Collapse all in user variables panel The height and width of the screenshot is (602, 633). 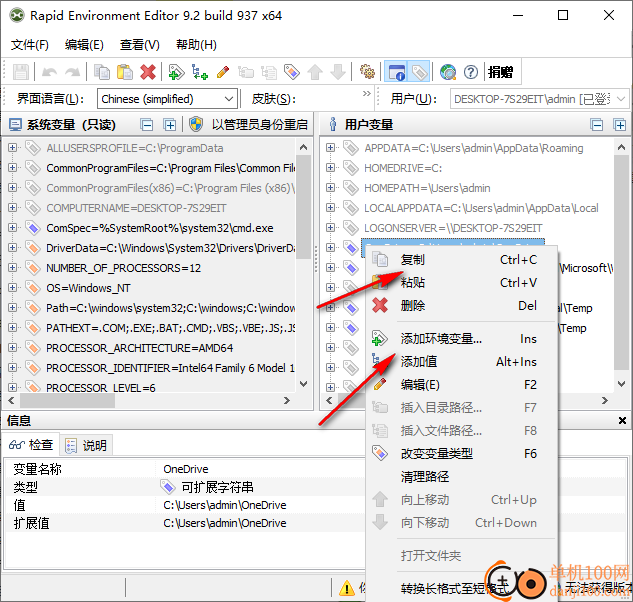597,125
